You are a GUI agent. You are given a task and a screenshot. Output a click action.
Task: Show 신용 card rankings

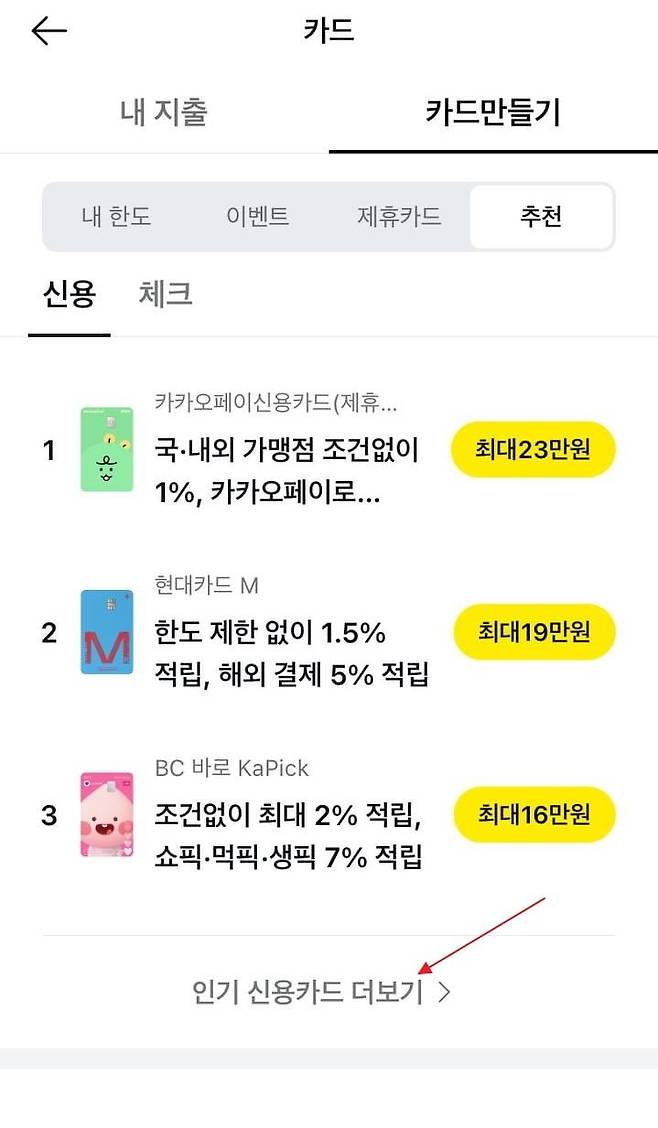click(69, 294)
